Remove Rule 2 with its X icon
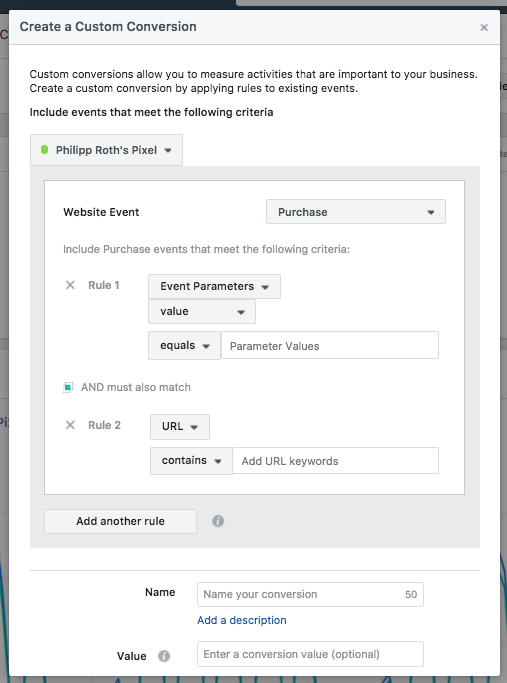 [x=70, y=425]
